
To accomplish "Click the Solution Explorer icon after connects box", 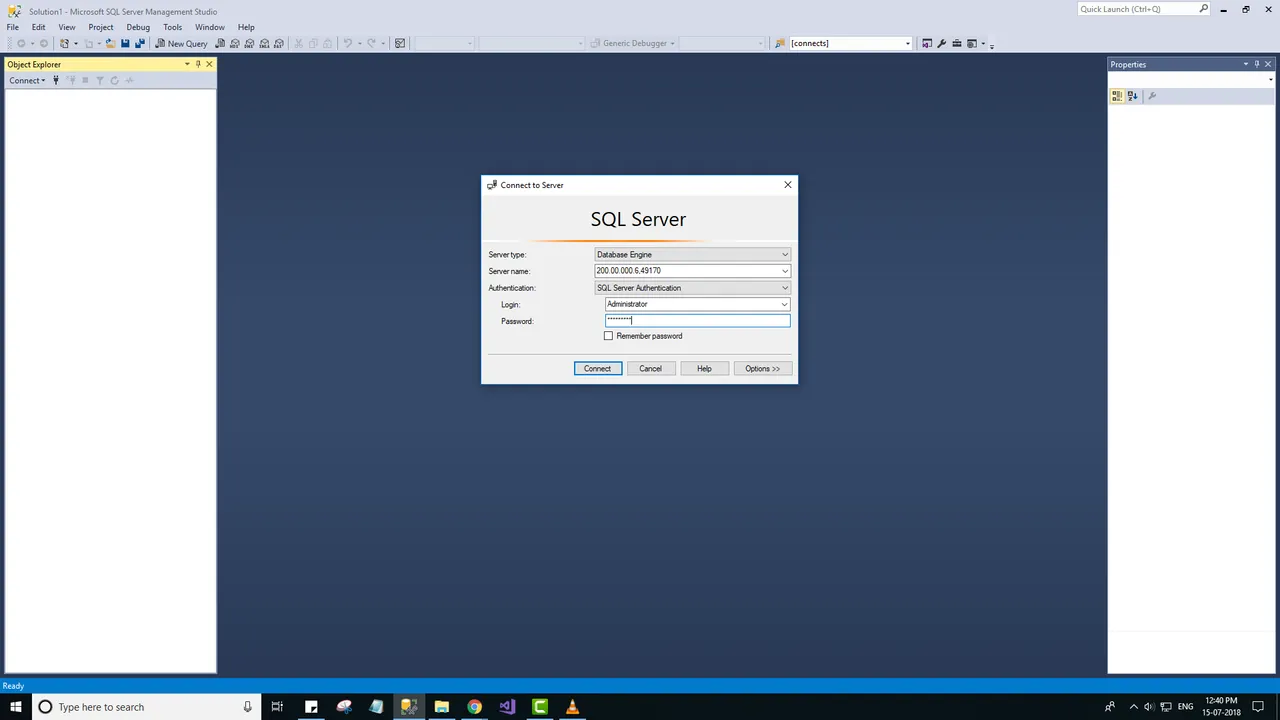I will pyautogui.click(x=927, y=43).
